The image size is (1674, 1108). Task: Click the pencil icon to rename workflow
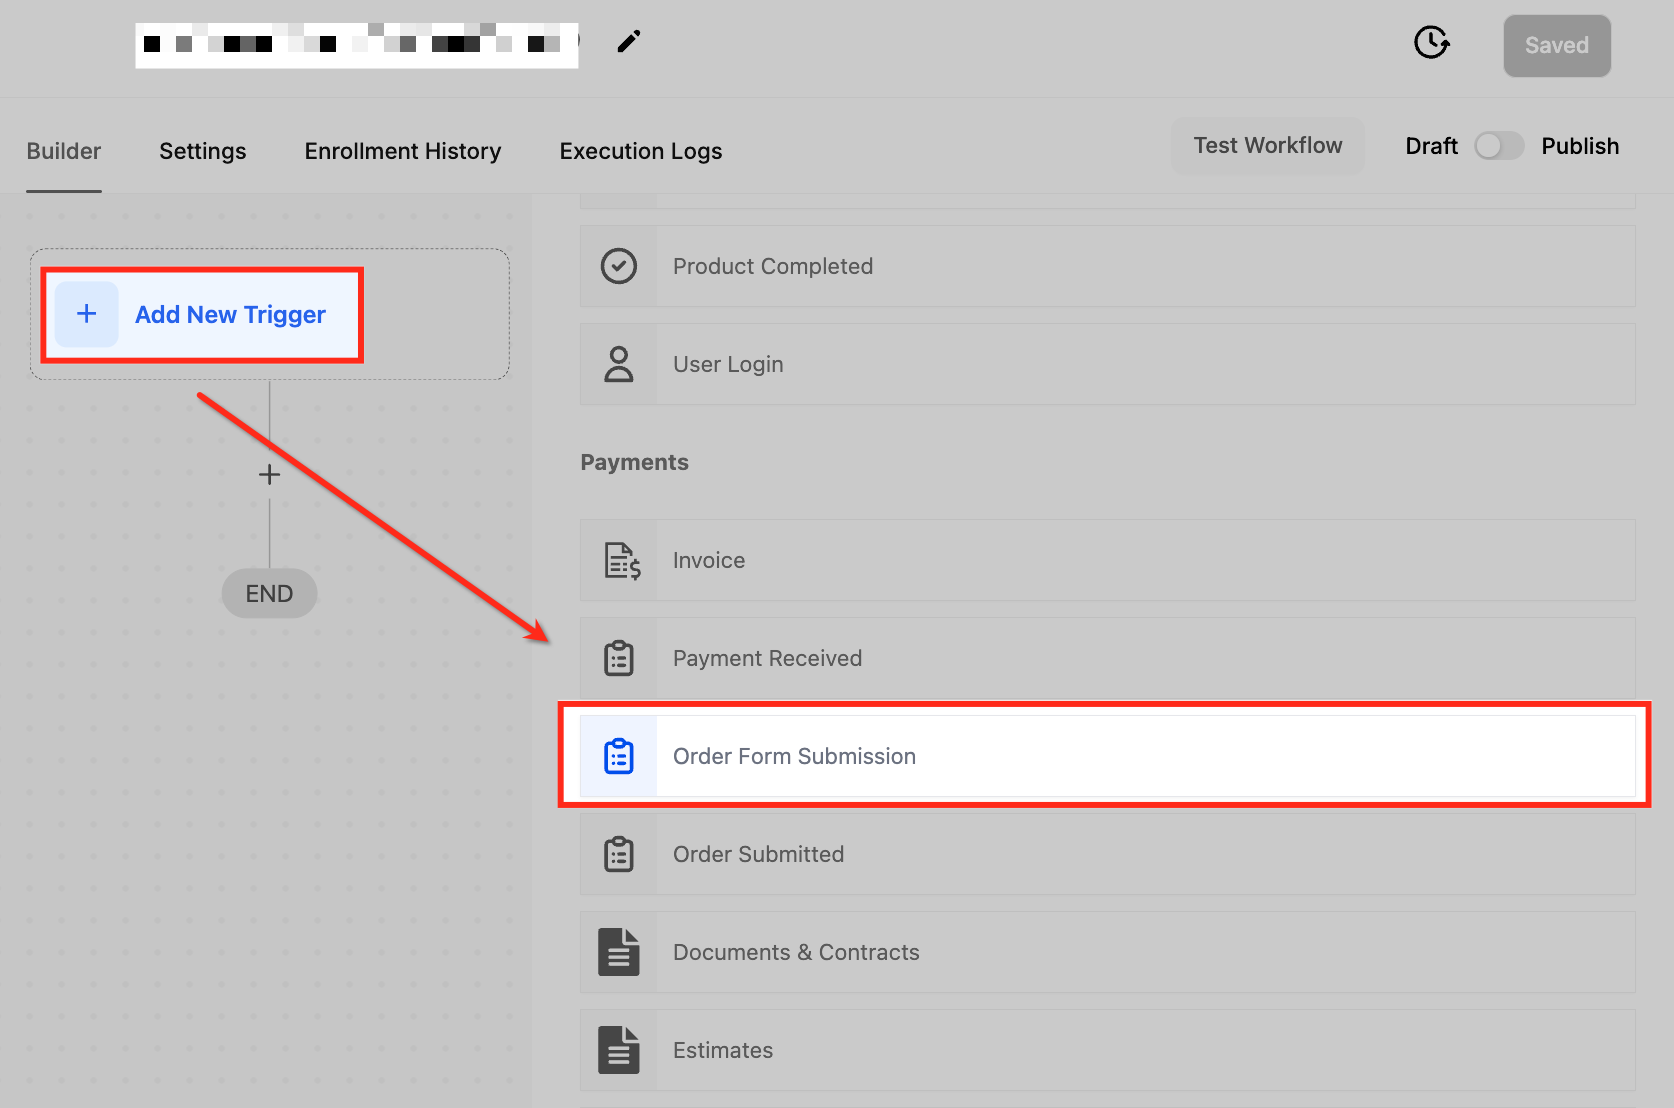click(x=628, y=42)
